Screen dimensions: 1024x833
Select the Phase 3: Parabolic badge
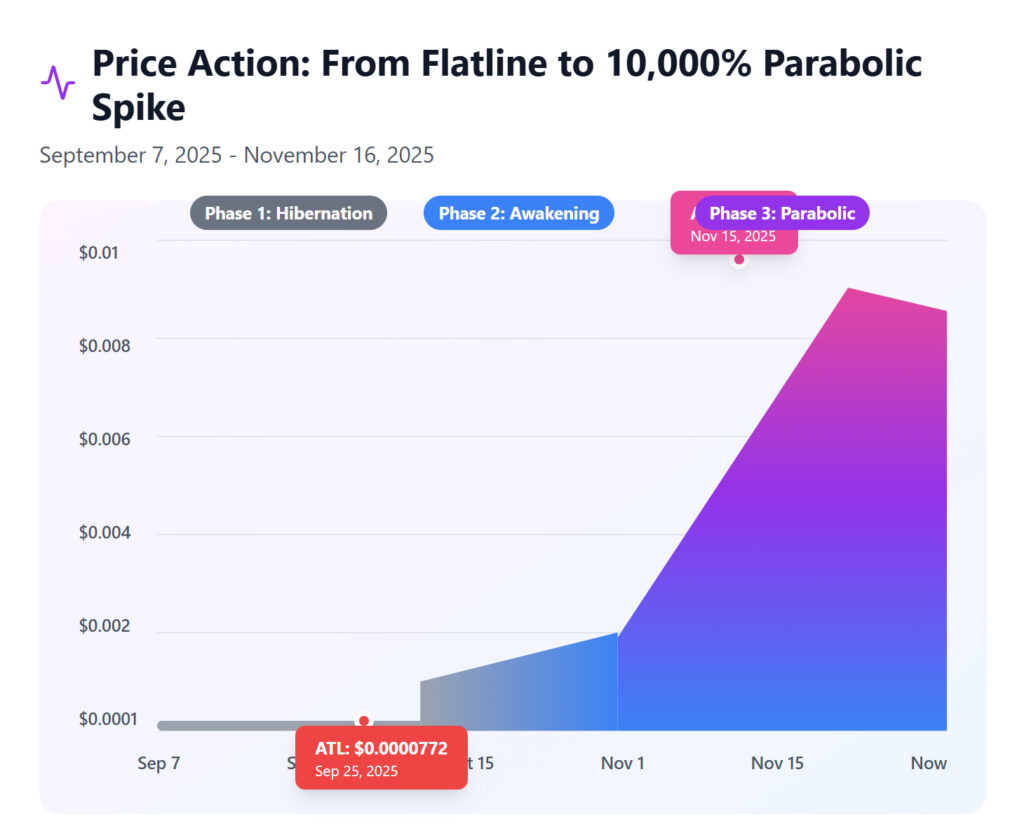pos(782,213)
